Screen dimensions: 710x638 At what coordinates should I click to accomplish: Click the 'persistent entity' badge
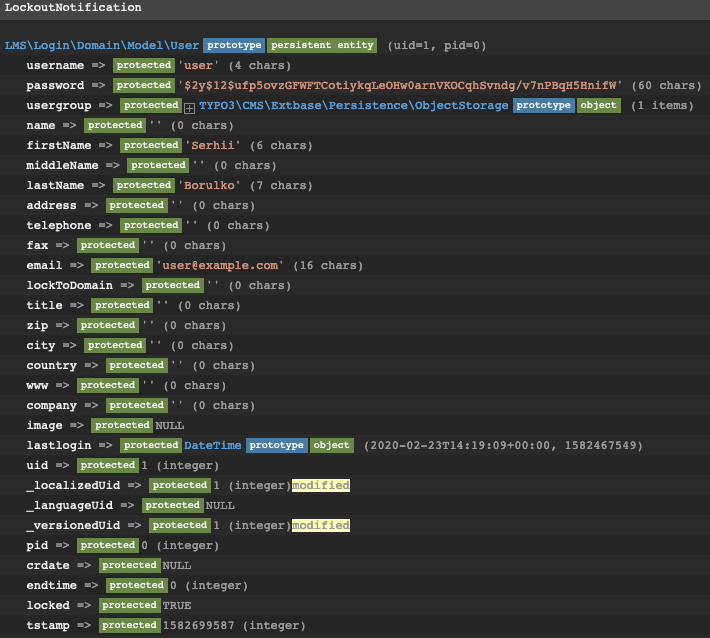click(x=322, y=45)
